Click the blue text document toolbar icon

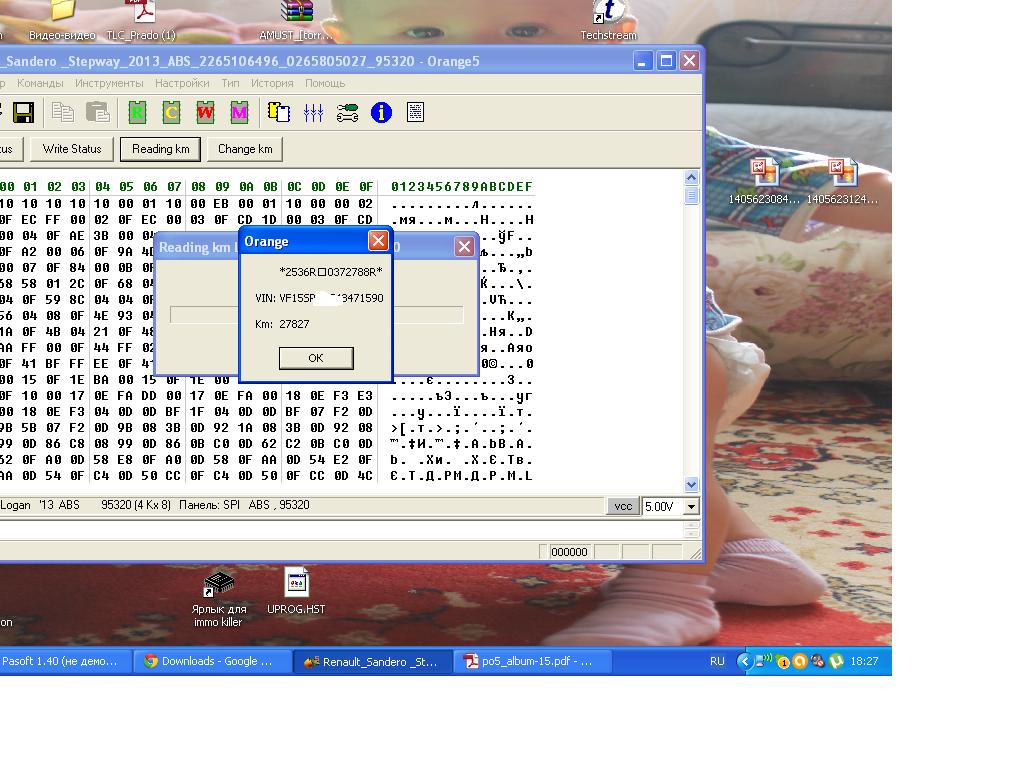click(x=415, y=112)
